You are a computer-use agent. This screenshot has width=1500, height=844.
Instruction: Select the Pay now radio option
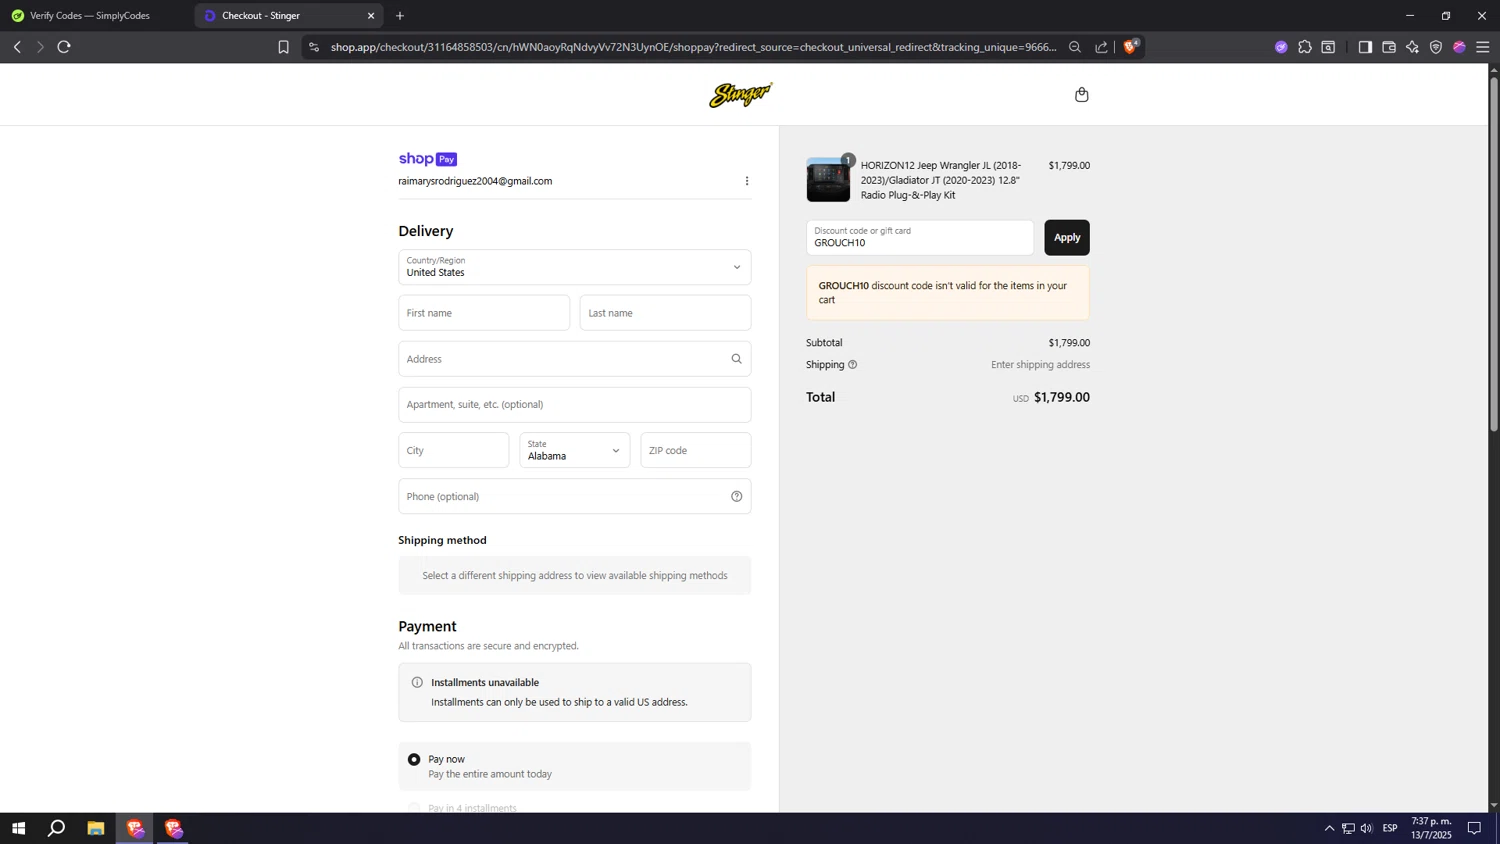(x=414, y=760)
